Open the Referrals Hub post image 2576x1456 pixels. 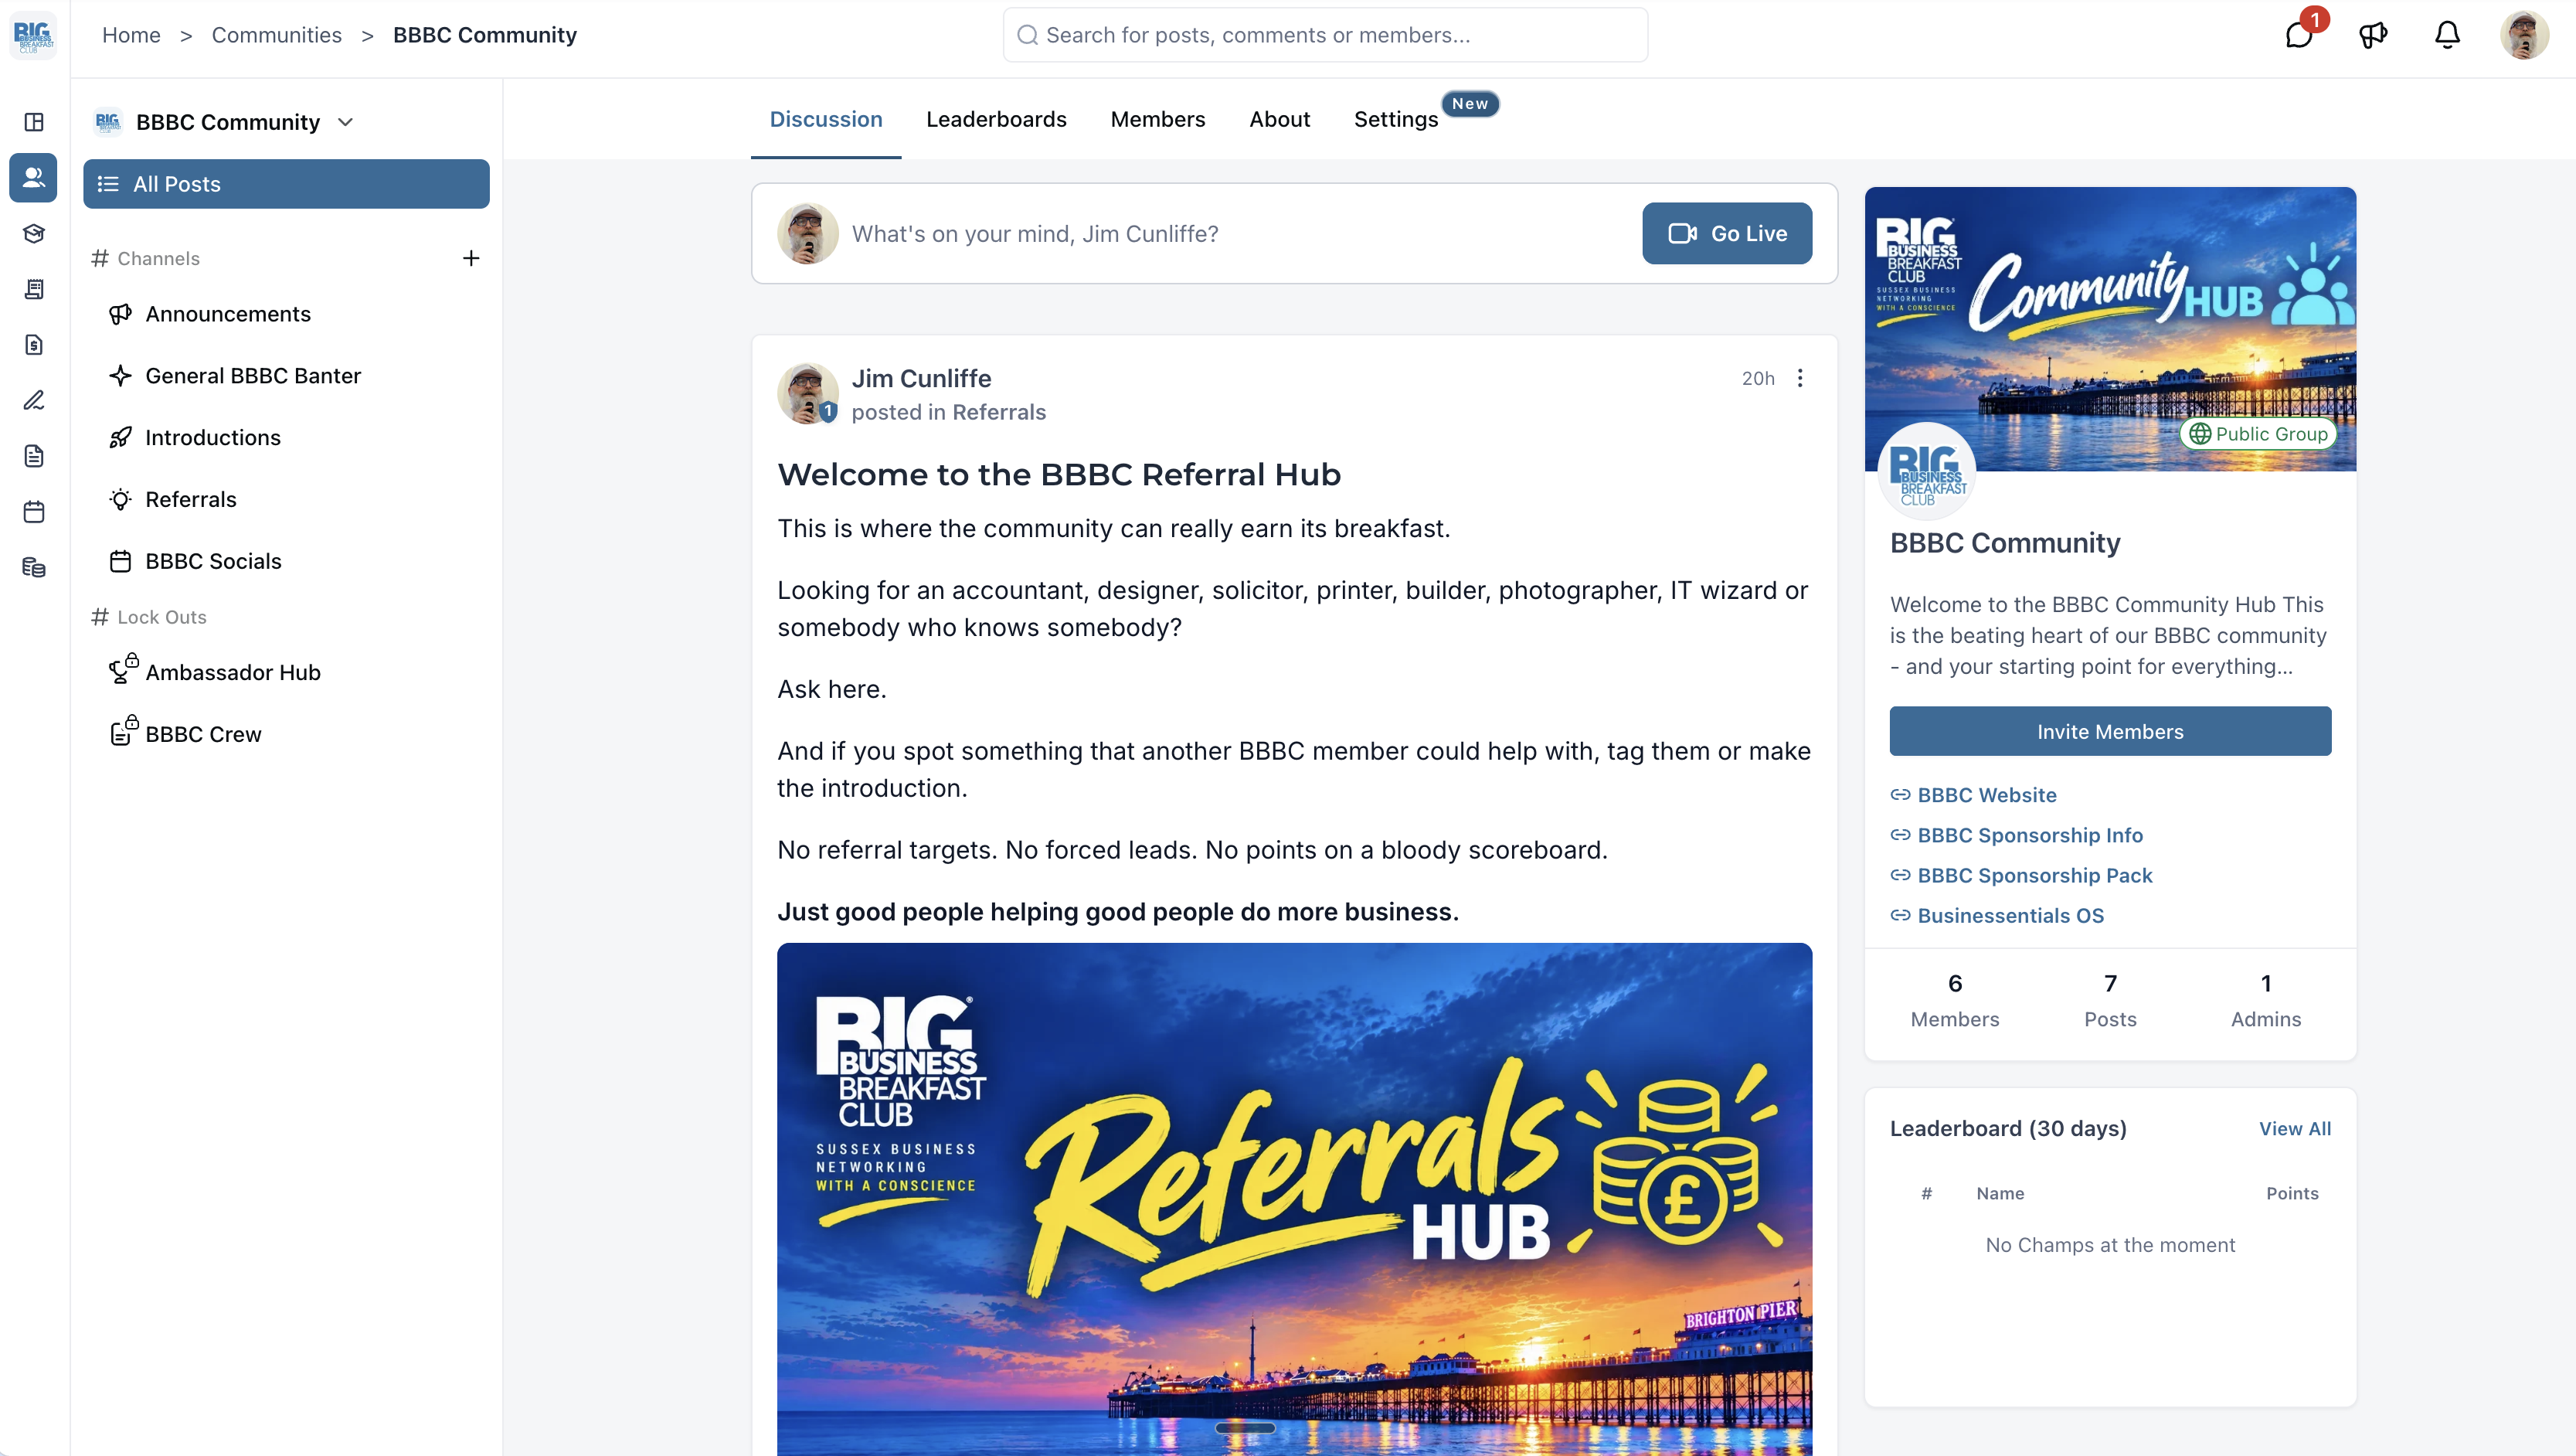pyautogui.click(x=1294, y=1199)
